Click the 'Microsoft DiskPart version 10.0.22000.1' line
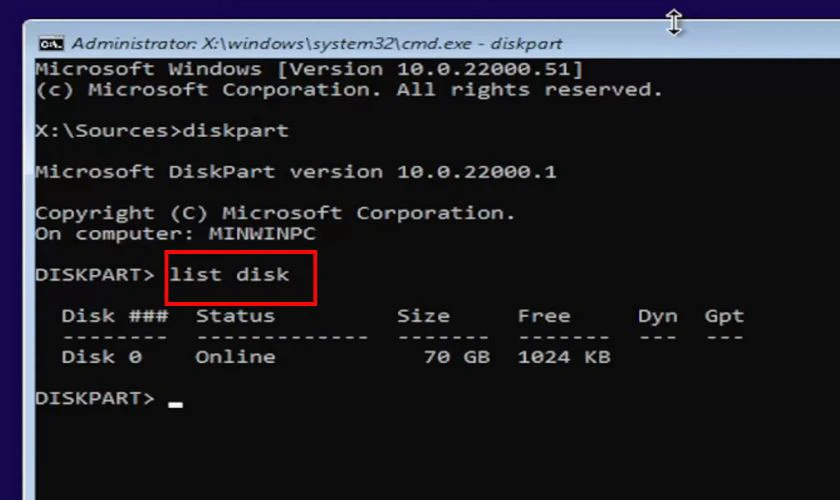The image size is (840, 500). point(296,172)
